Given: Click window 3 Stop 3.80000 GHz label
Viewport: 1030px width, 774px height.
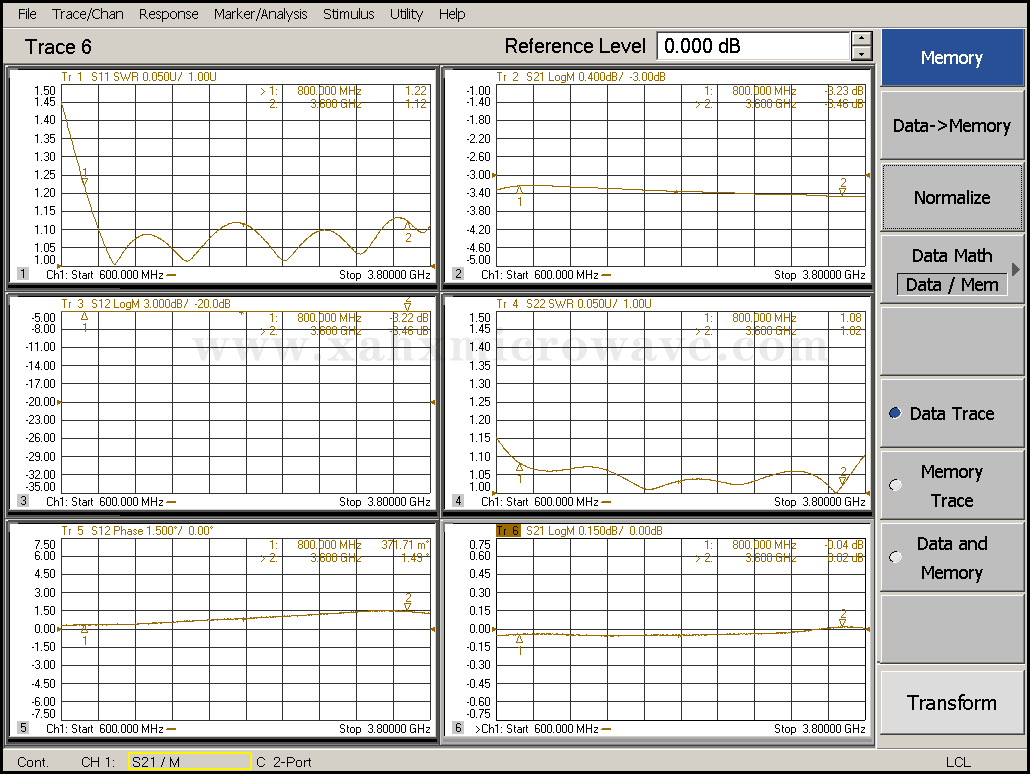Looking at the screenshot, I should click(x=384, y=502).
